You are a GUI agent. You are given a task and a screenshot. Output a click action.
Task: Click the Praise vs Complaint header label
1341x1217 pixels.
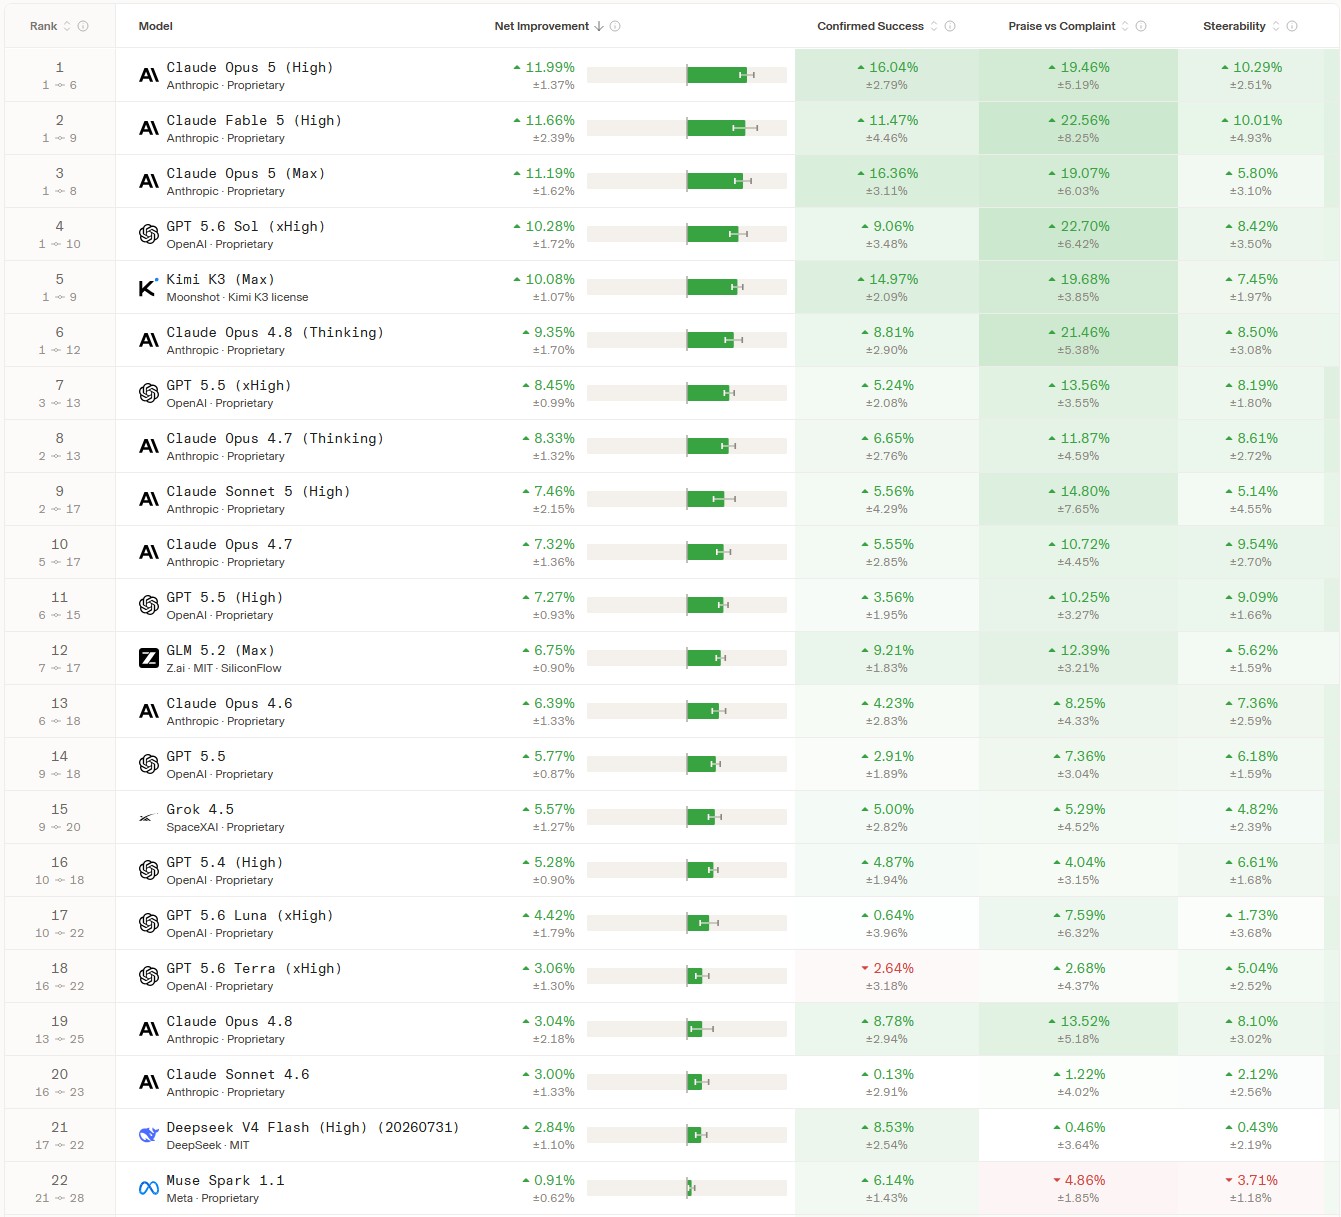[x=1062, y=26]
